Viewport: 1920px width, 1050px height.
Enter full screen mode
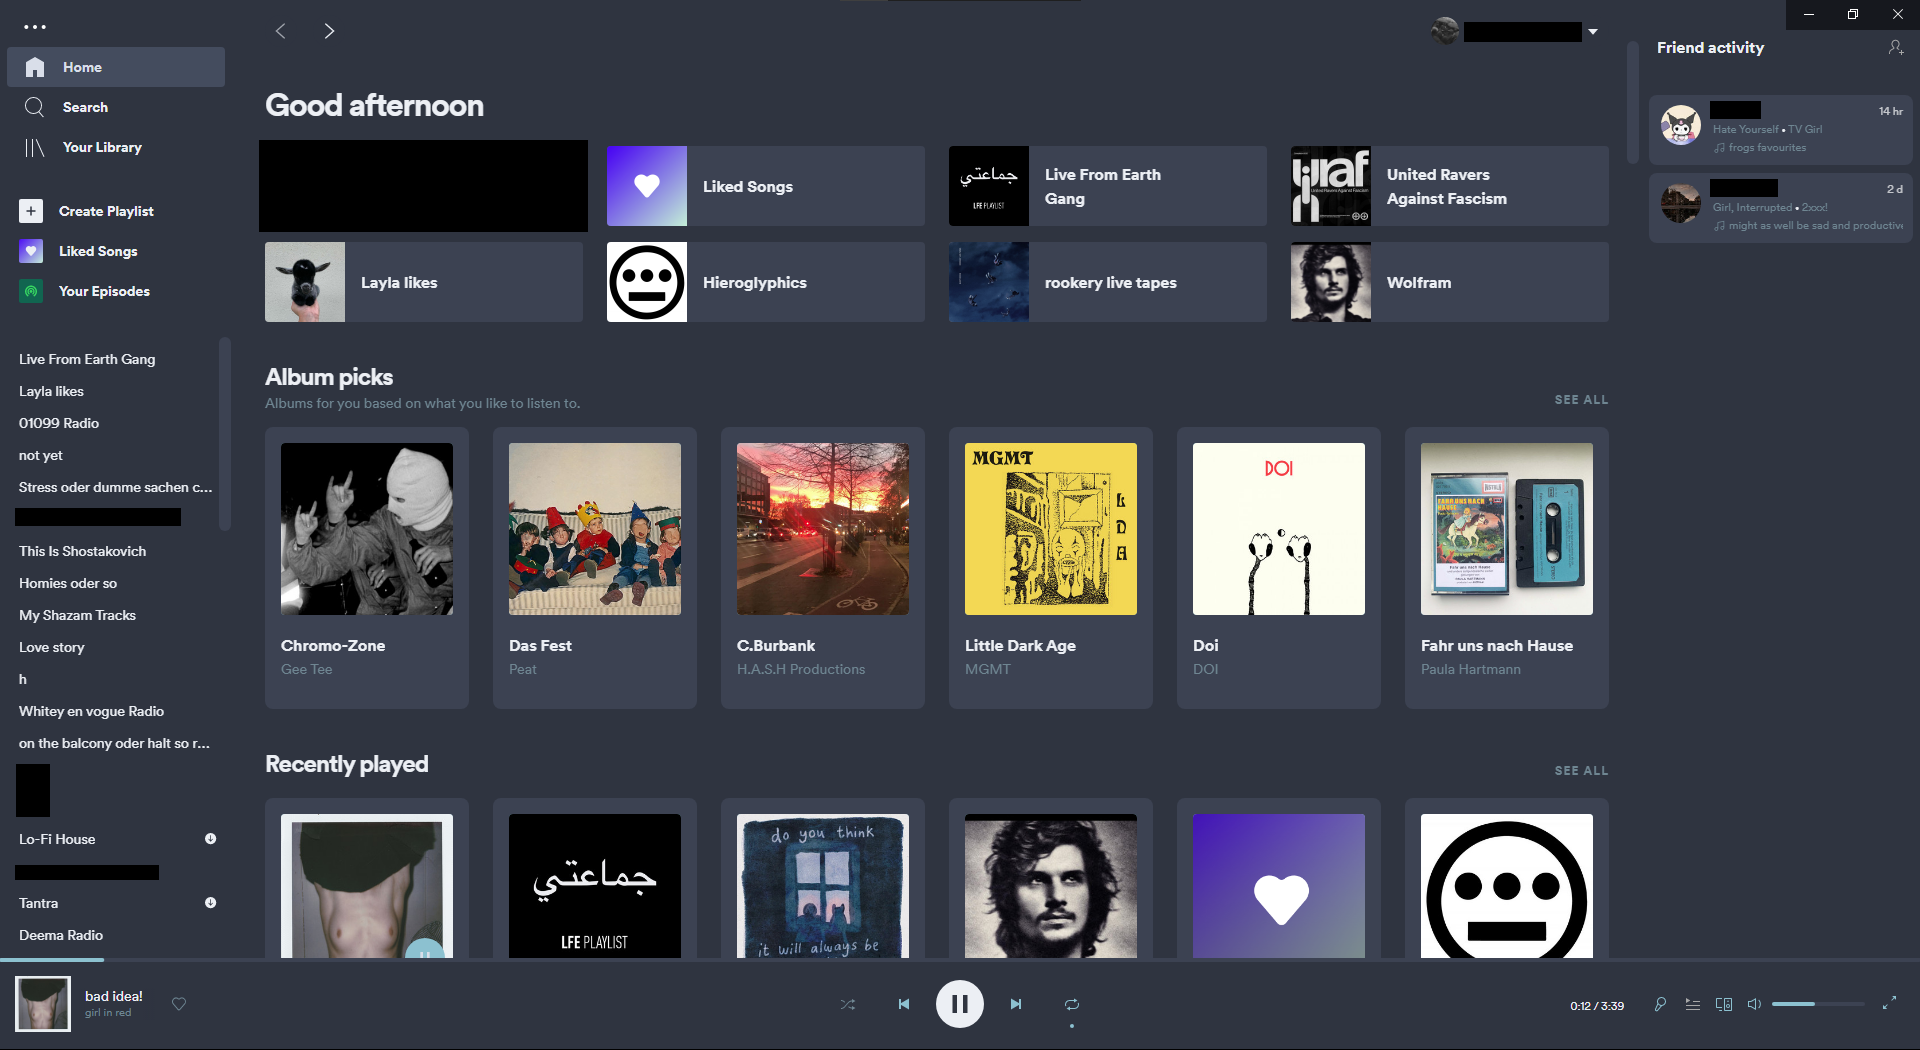(1889, 1004)
